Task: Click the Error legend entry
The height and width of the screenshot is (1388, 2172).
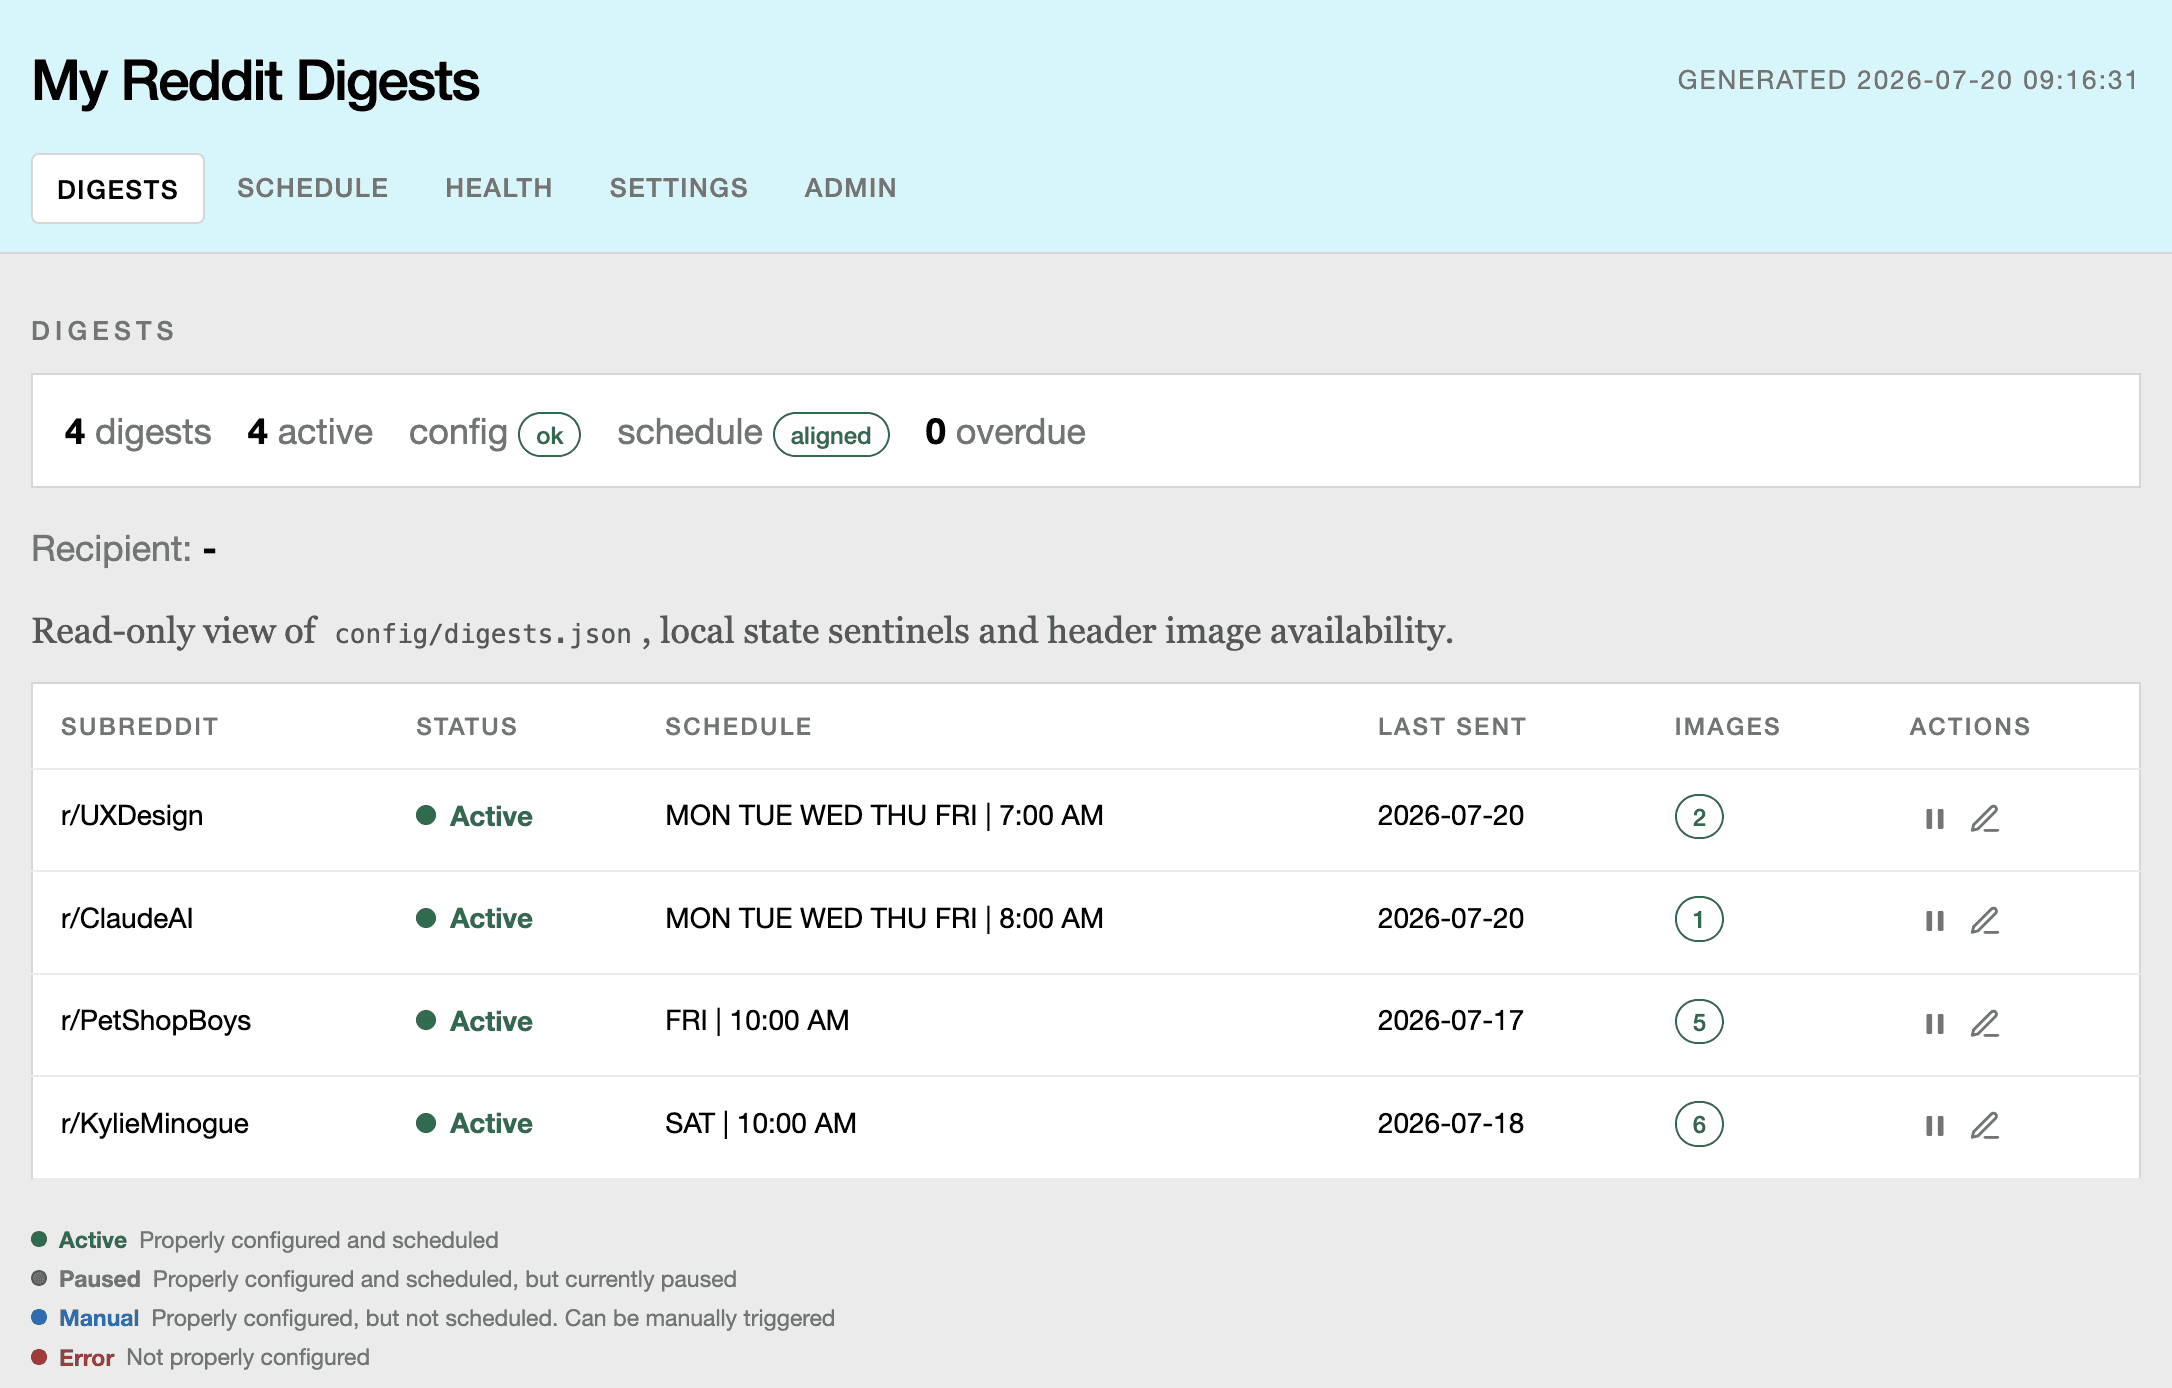Action: (201, 1357)
